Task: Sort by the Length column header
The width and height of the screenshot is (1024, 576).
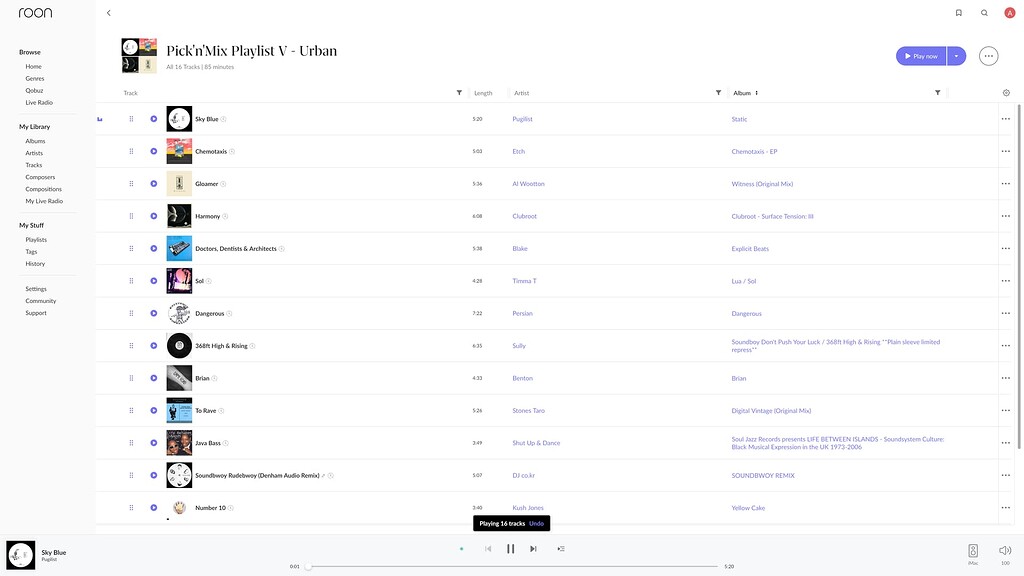Action: pos(483,93)
